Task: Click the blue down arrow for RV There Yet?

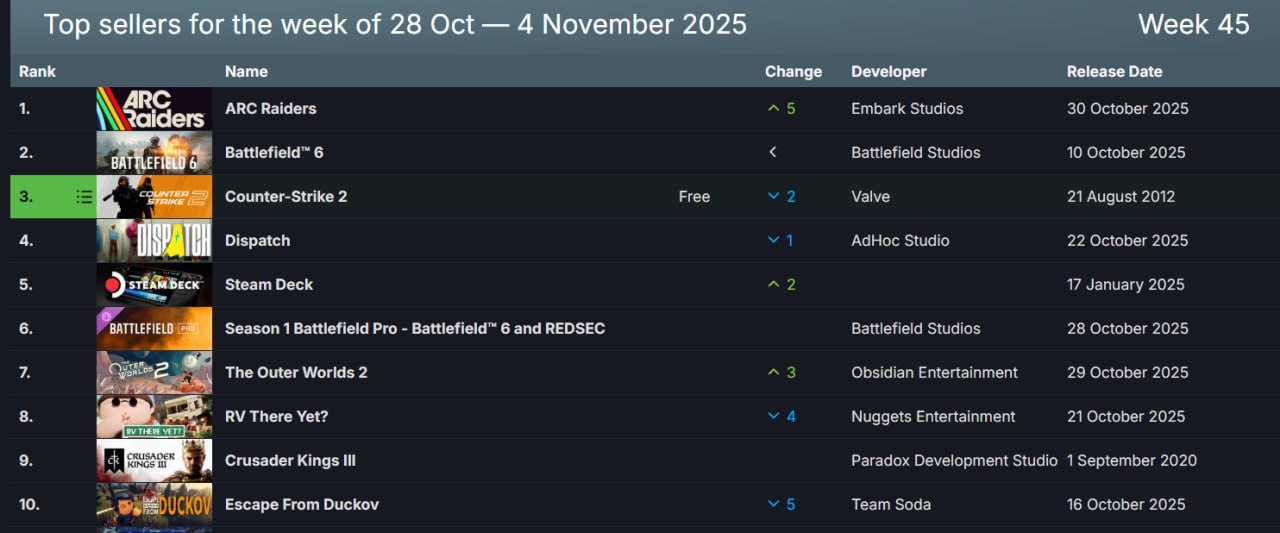Action: [773, 417]
